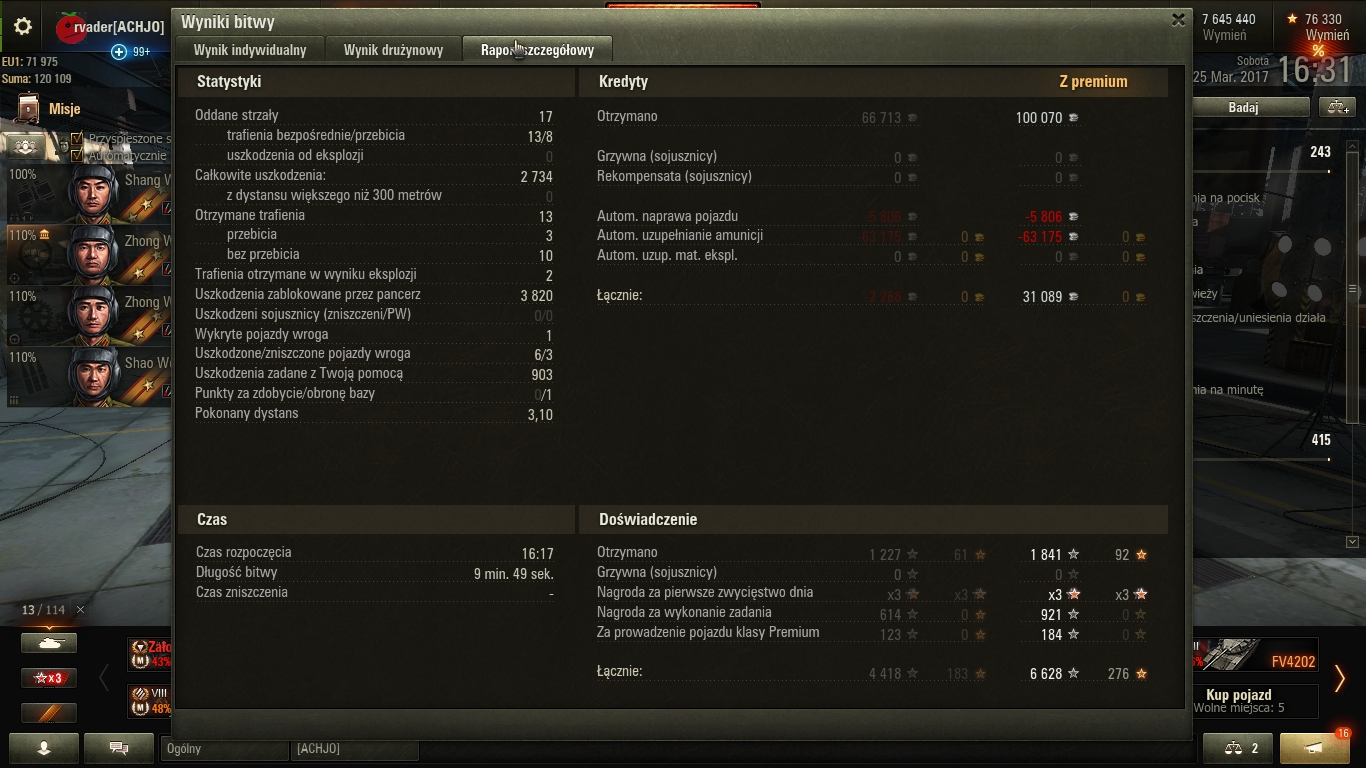This screenshot has width=1366, height=768.
Task: Select the Ogólny chat channel tab
Action: point(225,749)
